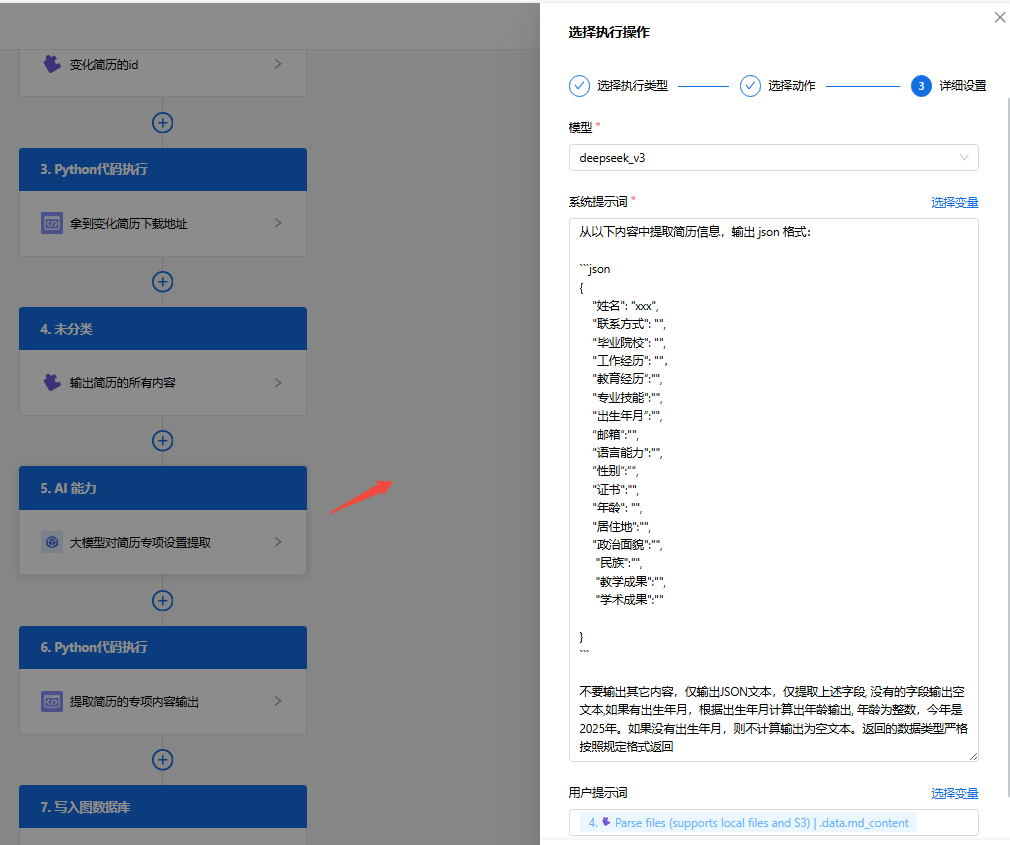Select the 5. AI 能力 step header
The width and height of the screenshot is (1010, 845).
[163, 488]
